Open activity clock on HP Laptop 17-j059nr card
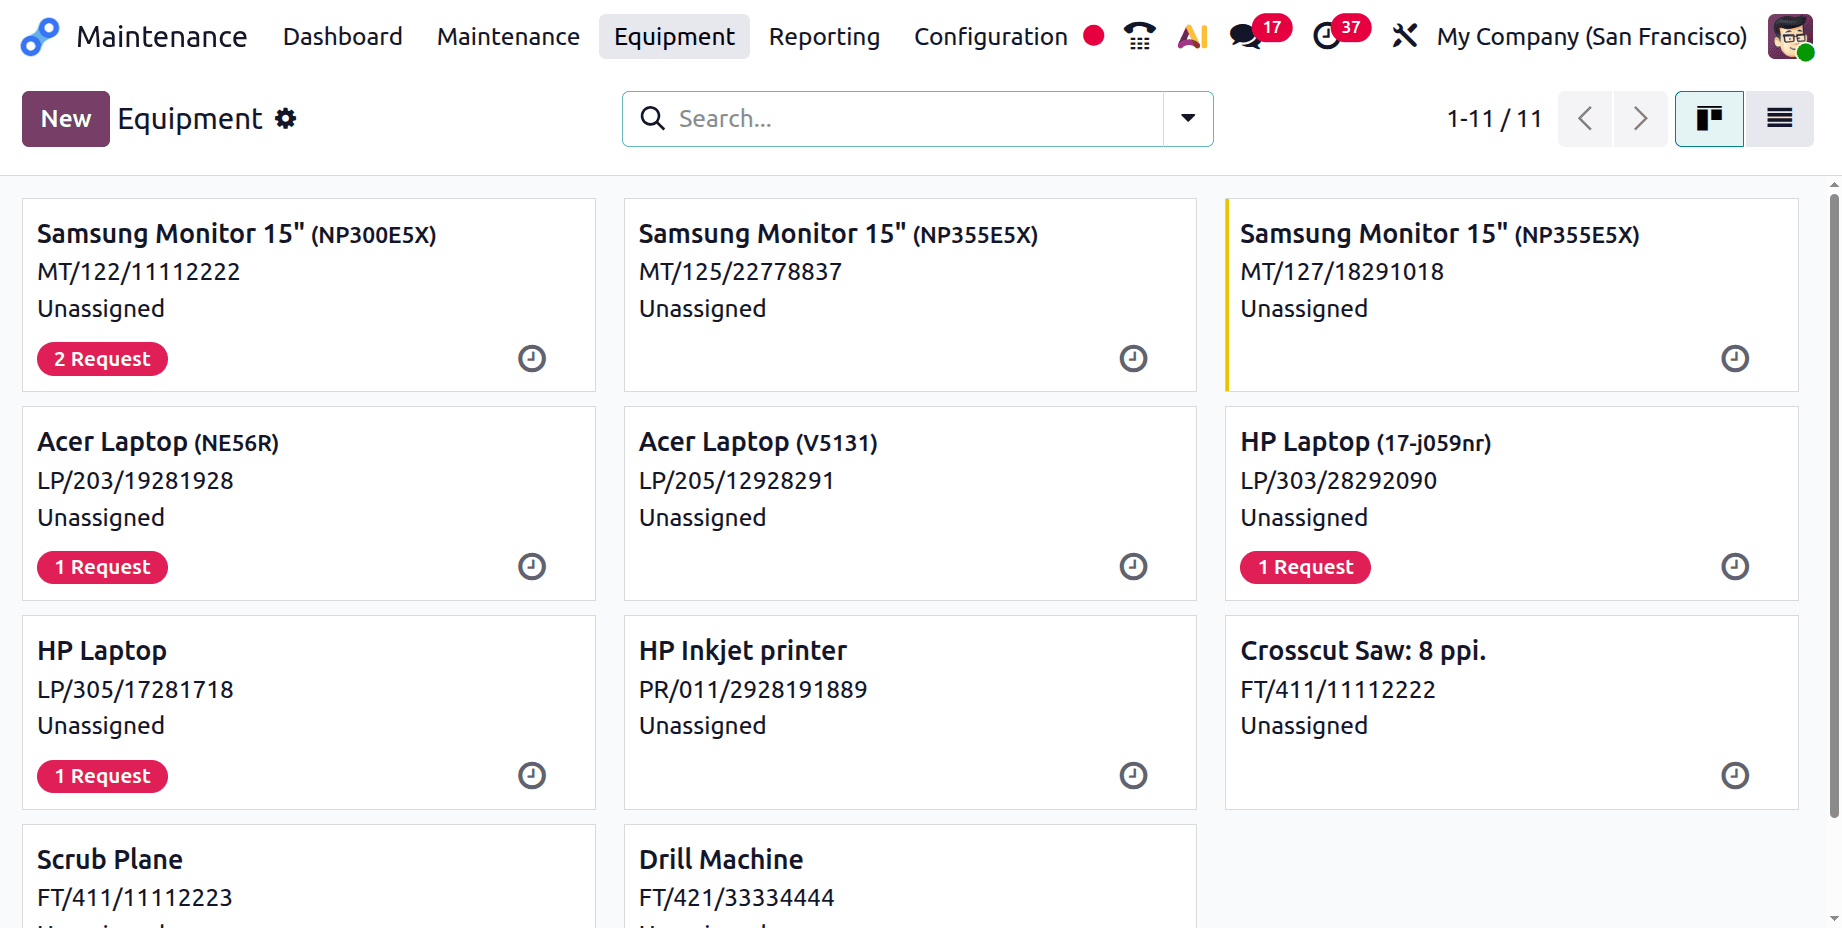 [x=1735, y=567]
